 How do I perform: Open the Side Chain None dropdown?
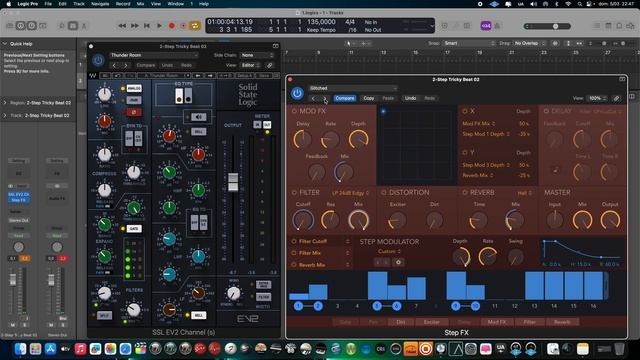(x=257, y=55)
